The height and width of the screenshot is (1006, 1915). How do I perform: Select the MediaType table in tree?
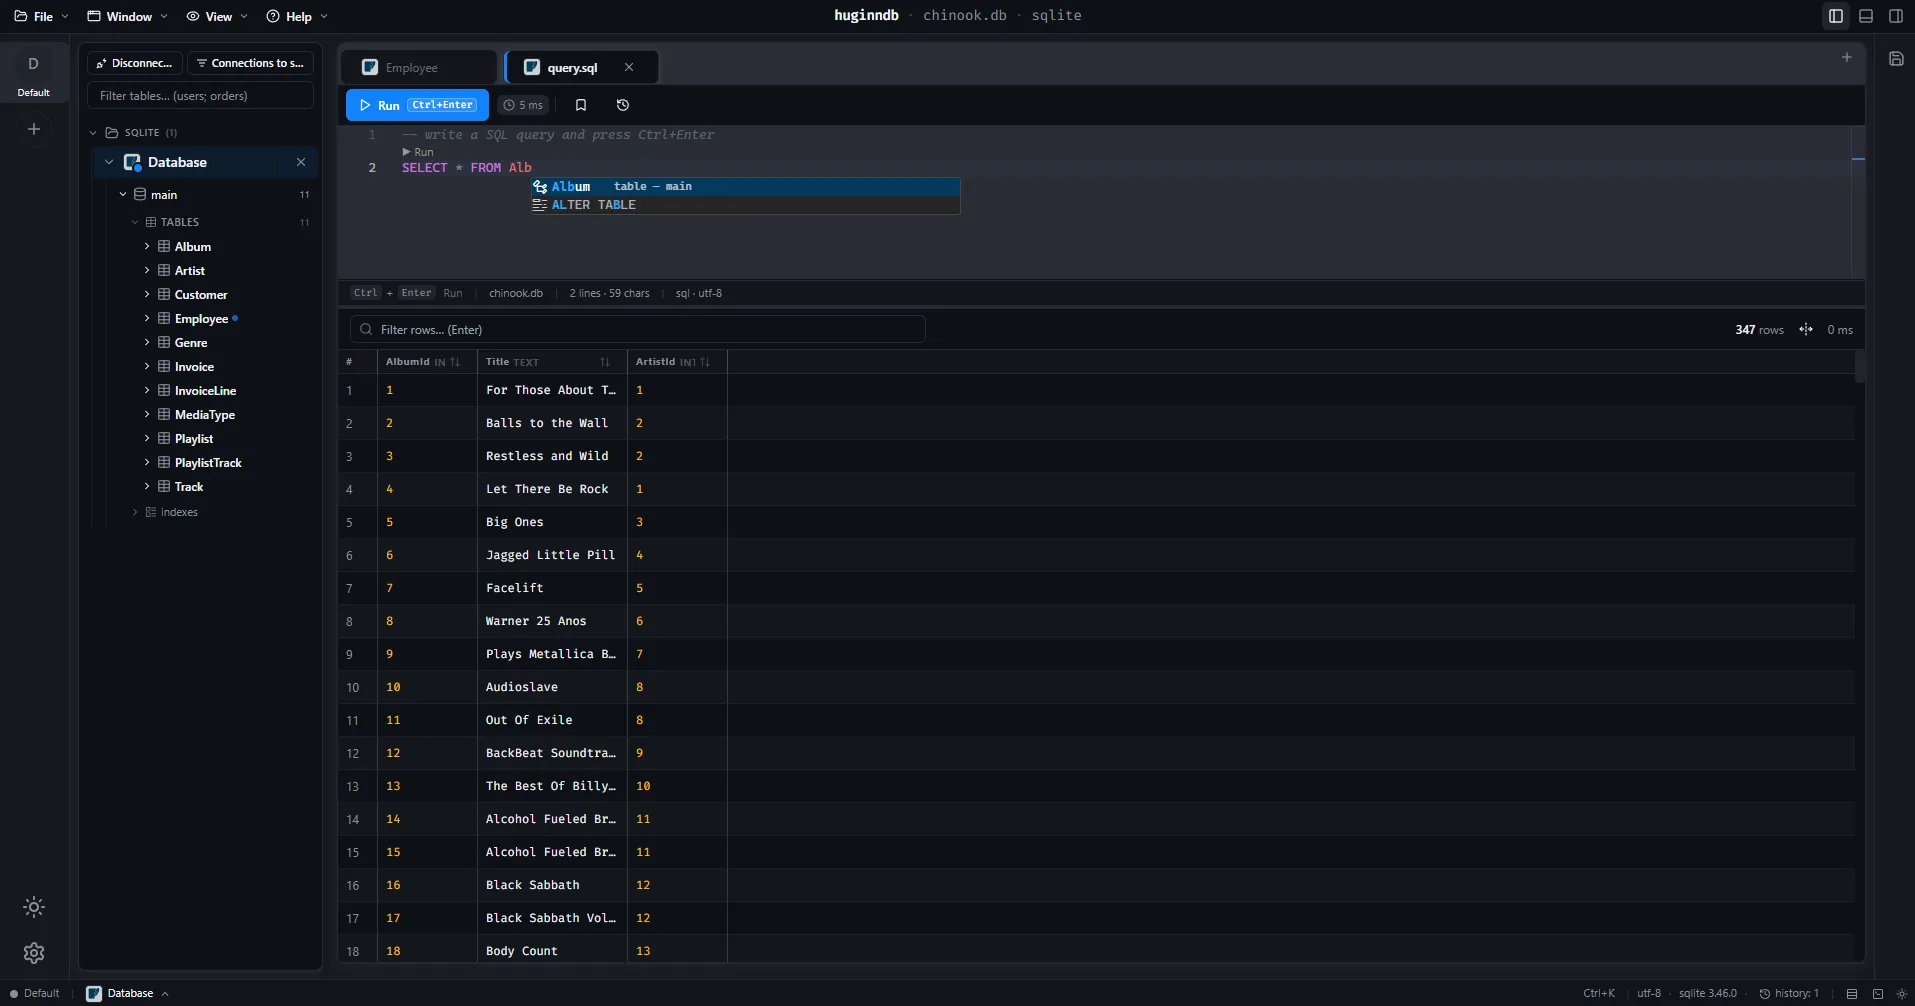click(x=205, y=415)
